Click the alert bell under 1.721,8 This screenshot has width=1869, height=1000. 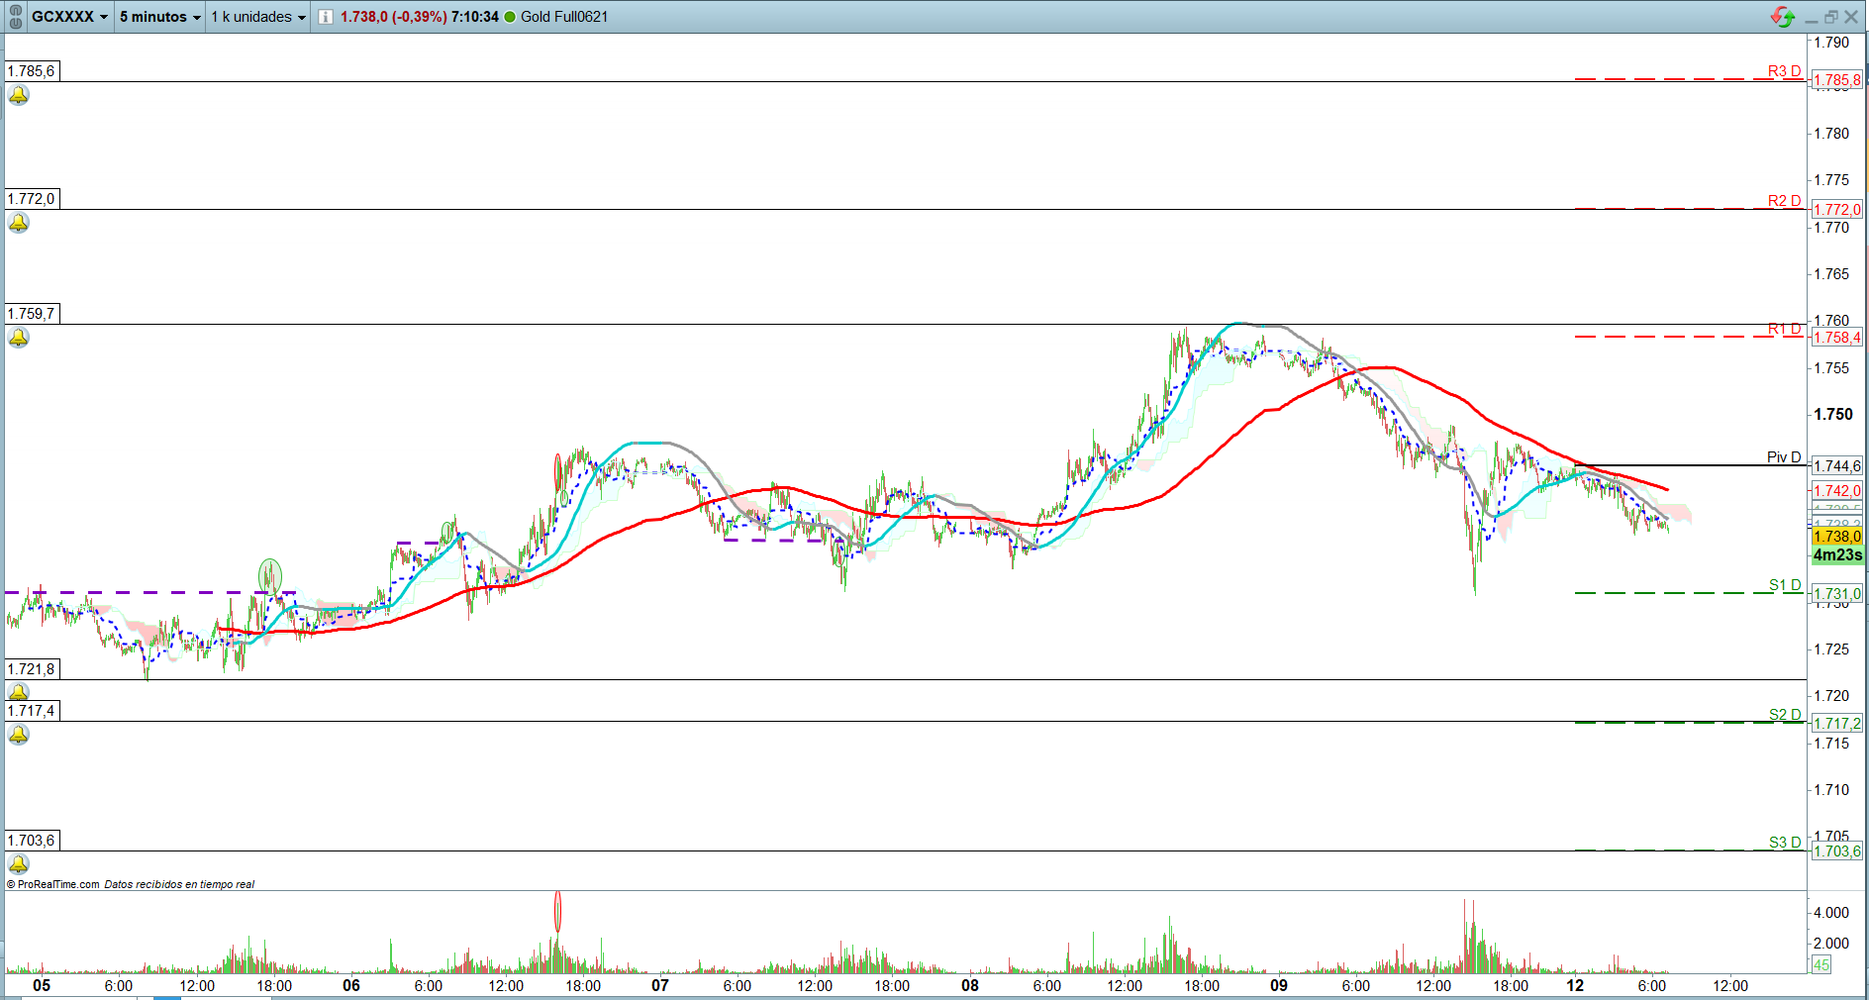click(x=18, y=692)
